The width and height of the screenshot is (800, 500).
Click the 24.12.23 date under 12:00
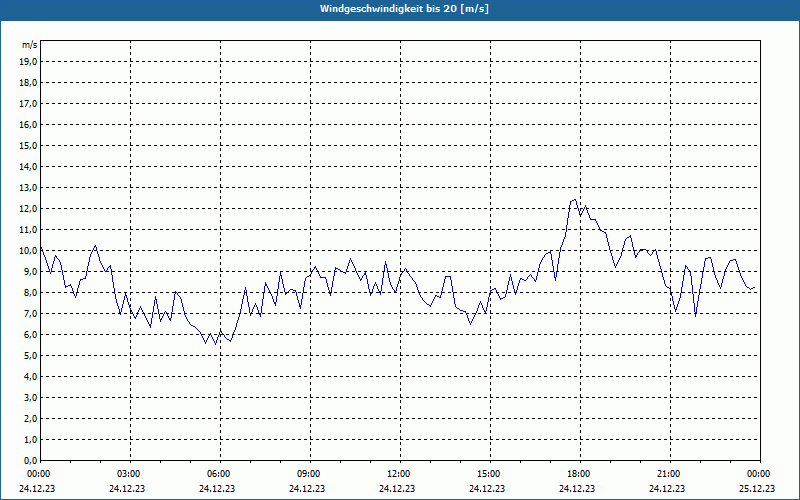[x=397, y=488]
